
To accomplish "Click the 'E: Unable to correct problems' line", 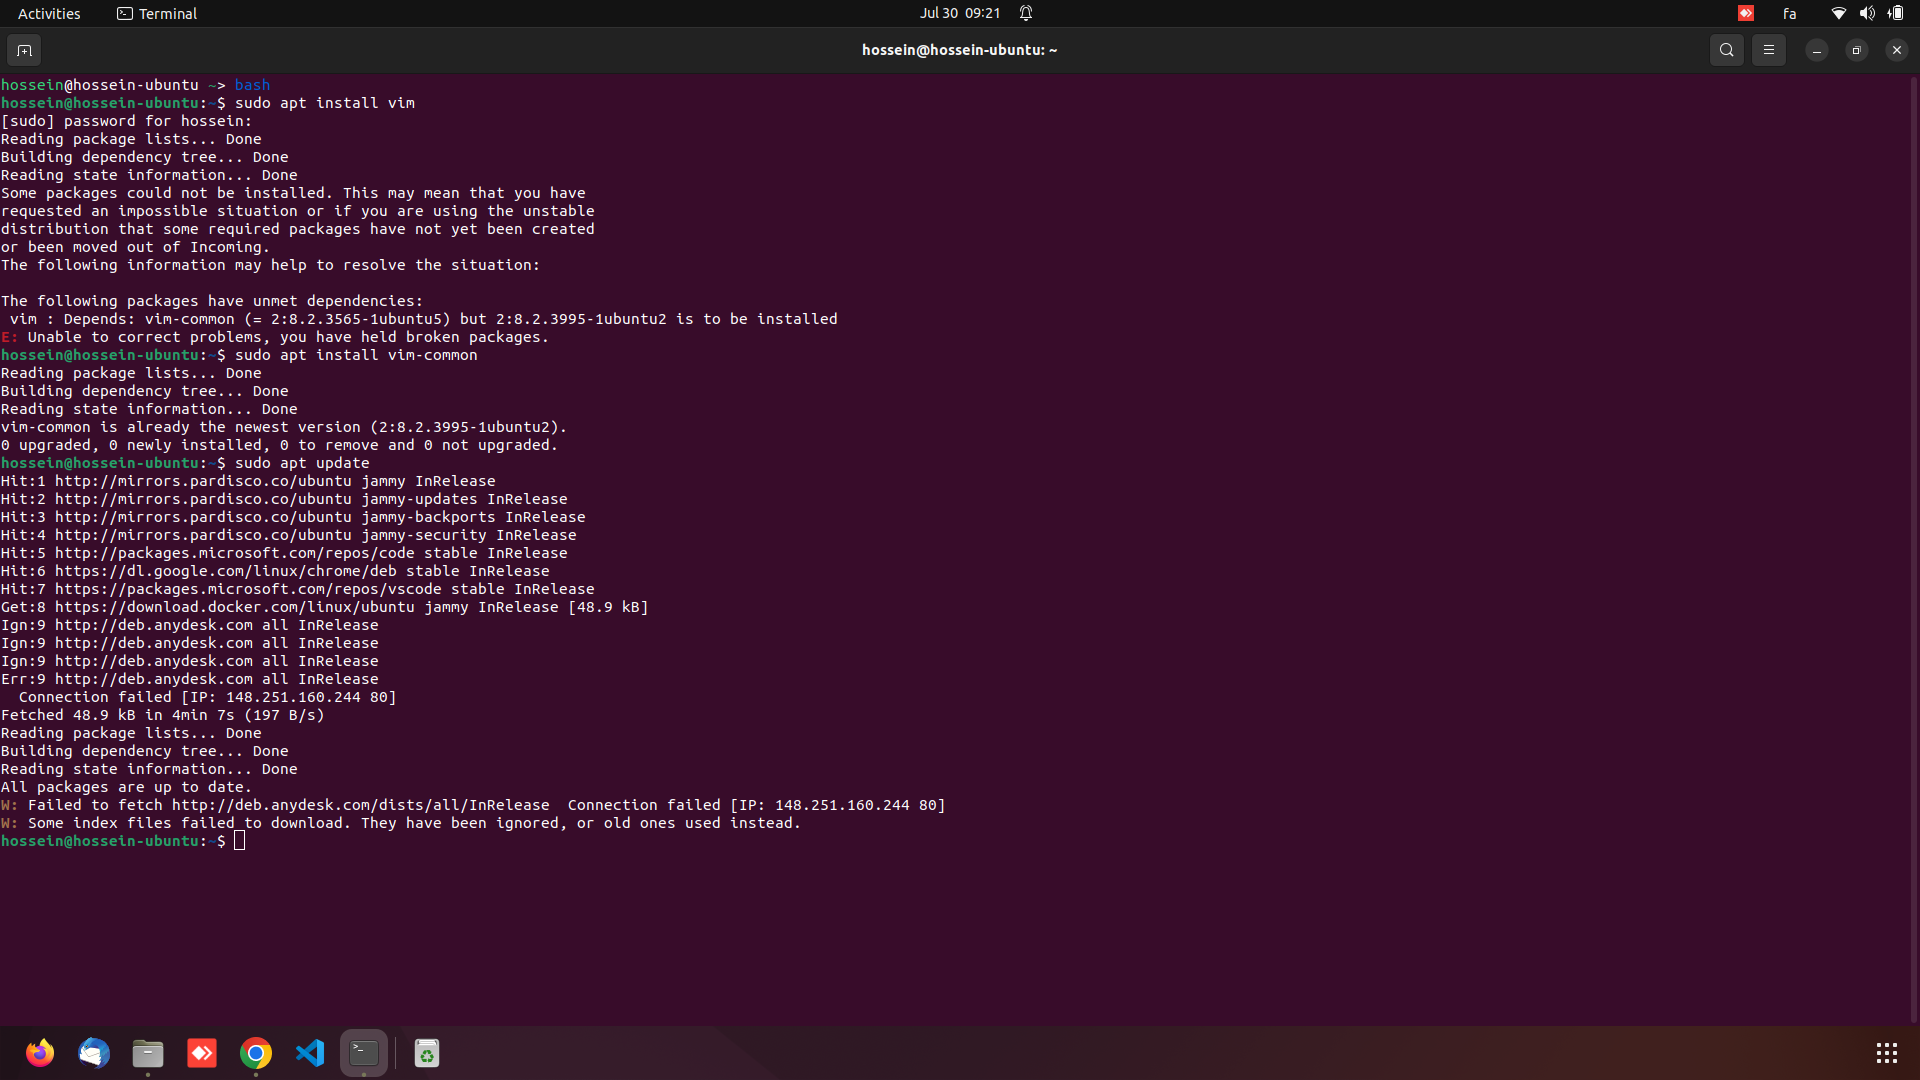I will click(x=275, y=337).
